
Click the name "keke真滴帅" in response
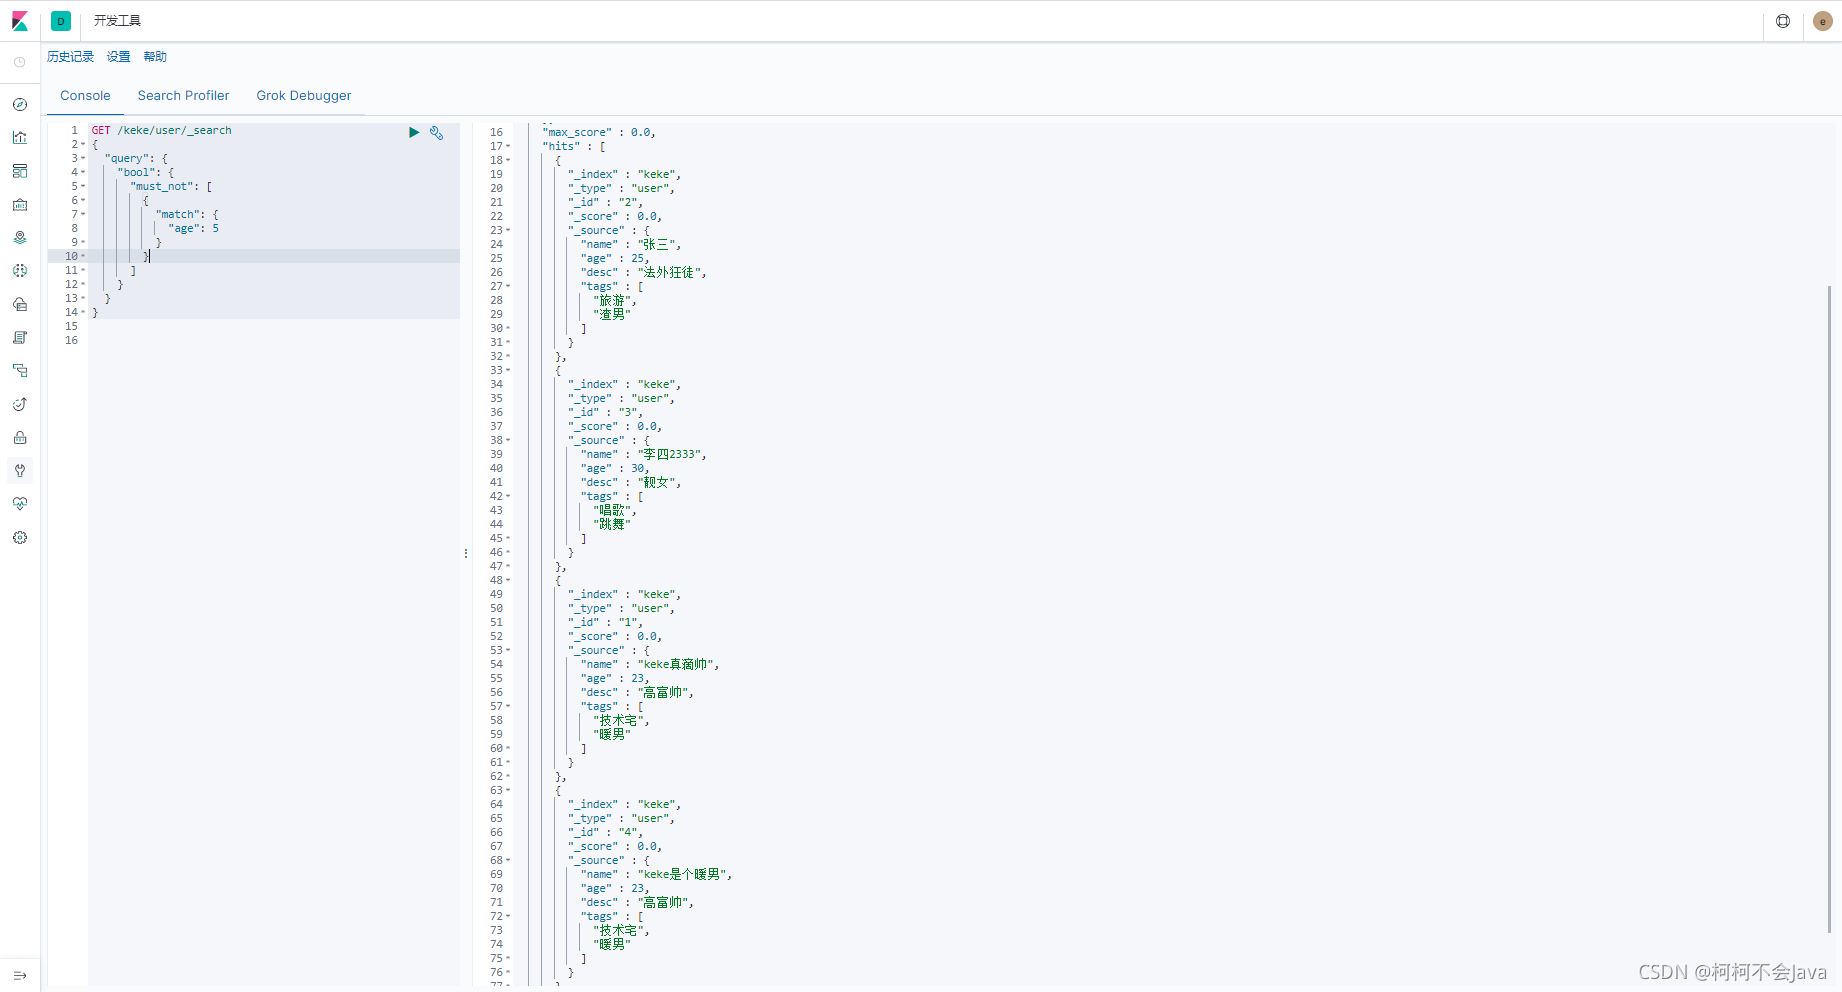pyautogui.click(x=678, y=665)
